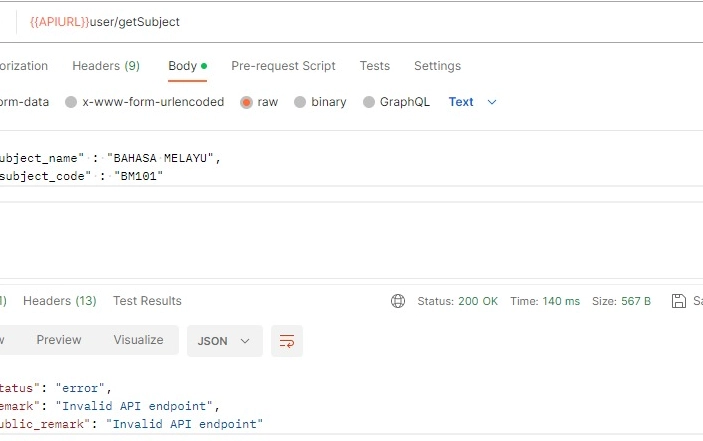This screenshot has height=441, width=703.
Task: Switch response view to Preview
Action: (x=59, y=340)
